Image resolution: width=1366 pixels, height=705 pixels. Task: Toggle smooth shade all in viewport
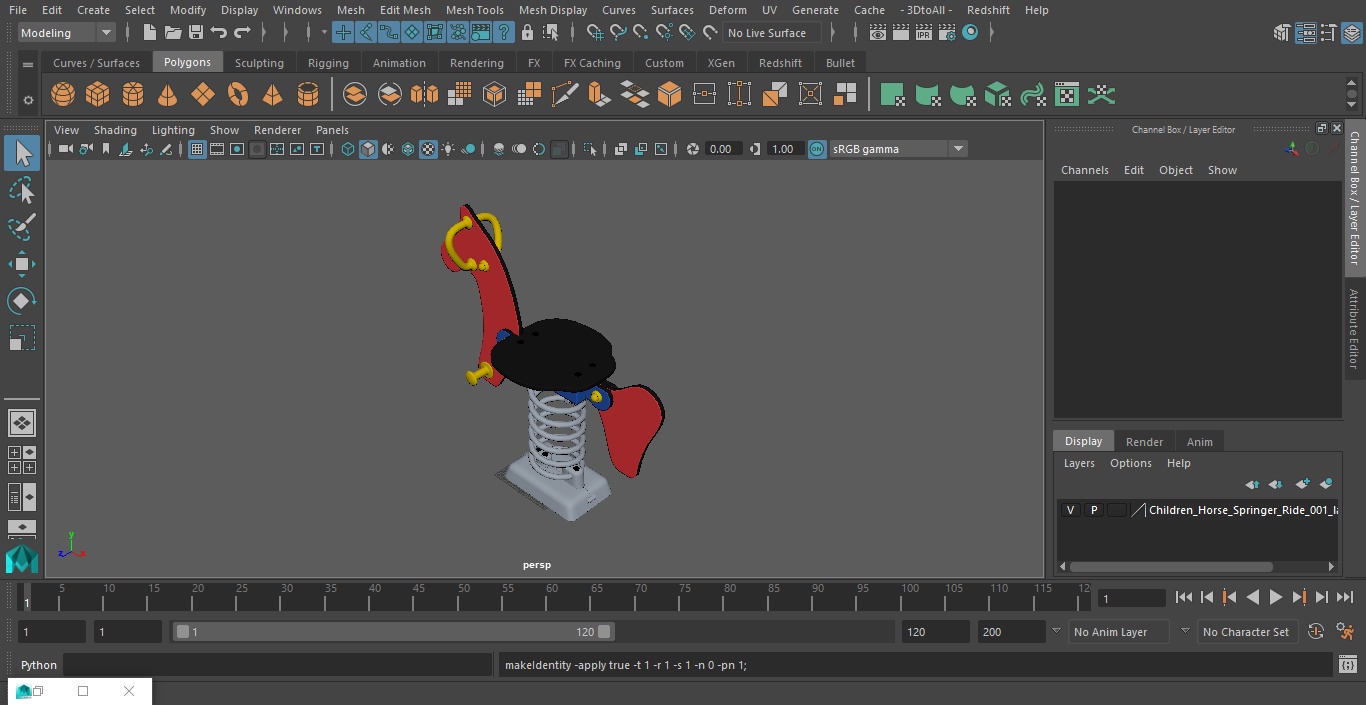click(x=368, y=149)
